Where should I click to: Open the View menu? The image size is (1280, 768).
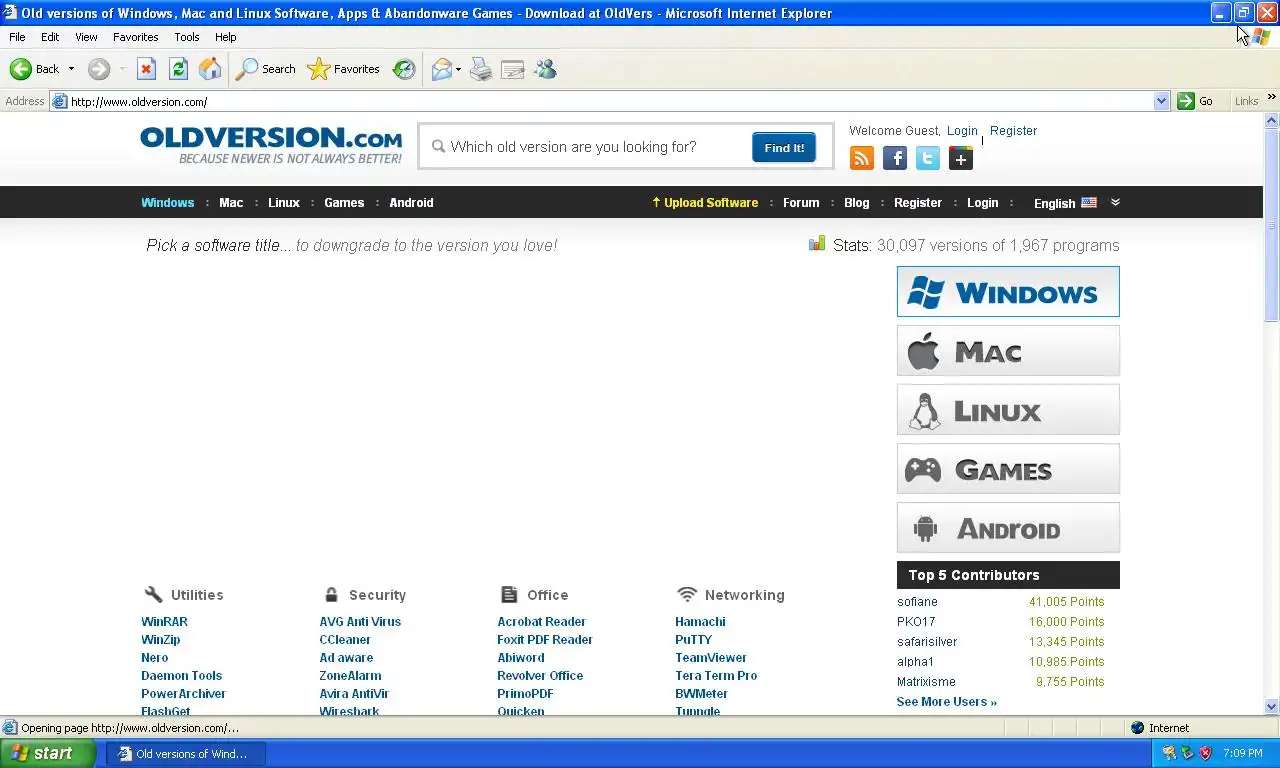point(86,37)
